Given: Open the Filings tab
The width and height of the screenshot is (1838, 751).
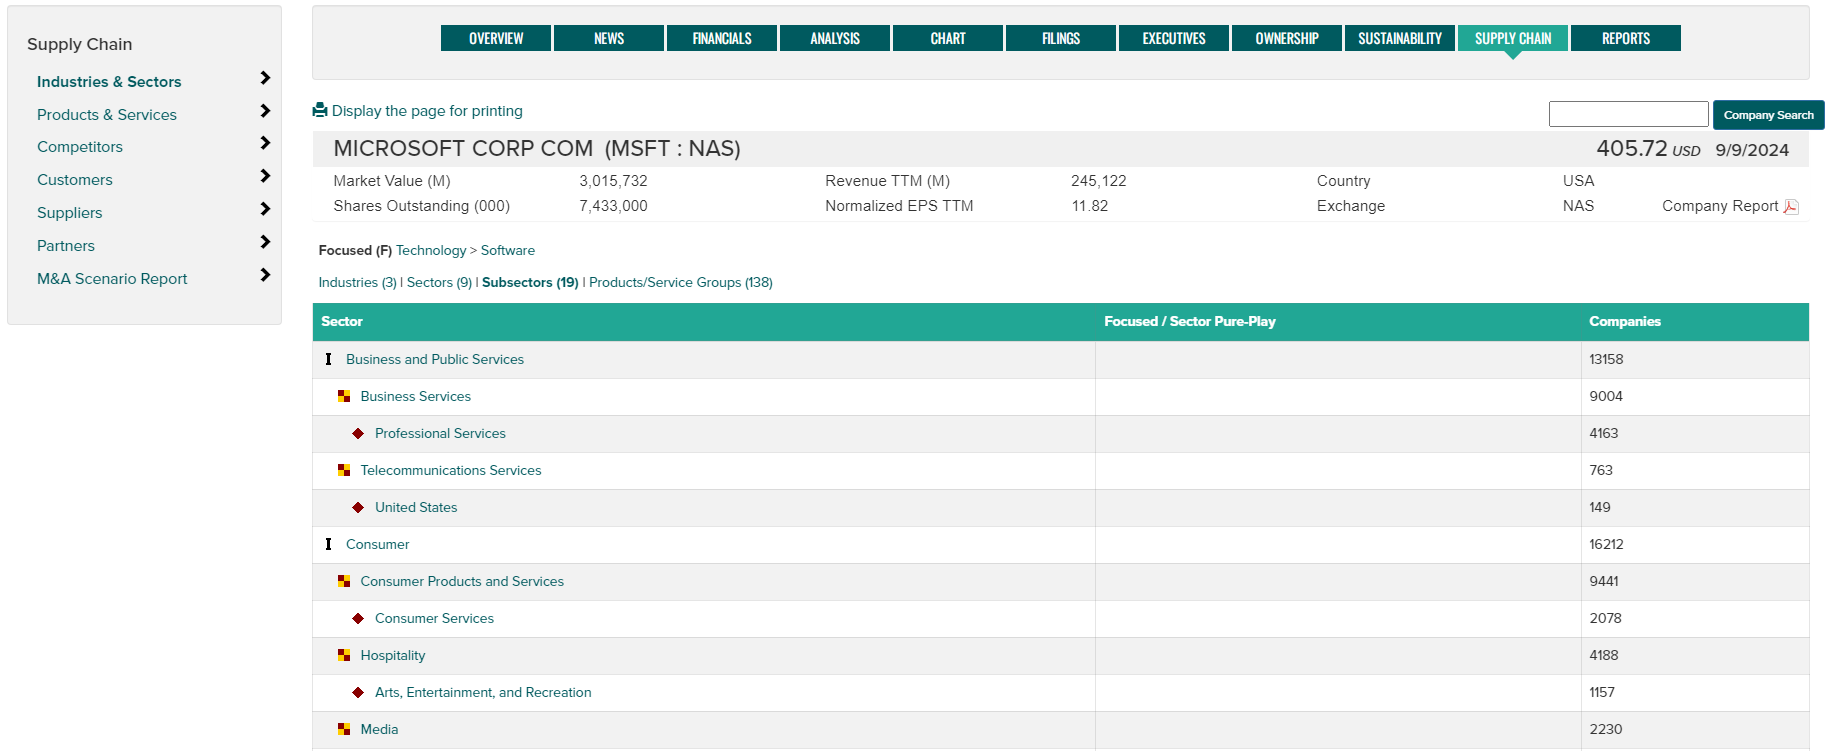Looking at the screenshot, I should click(1061, 38).
